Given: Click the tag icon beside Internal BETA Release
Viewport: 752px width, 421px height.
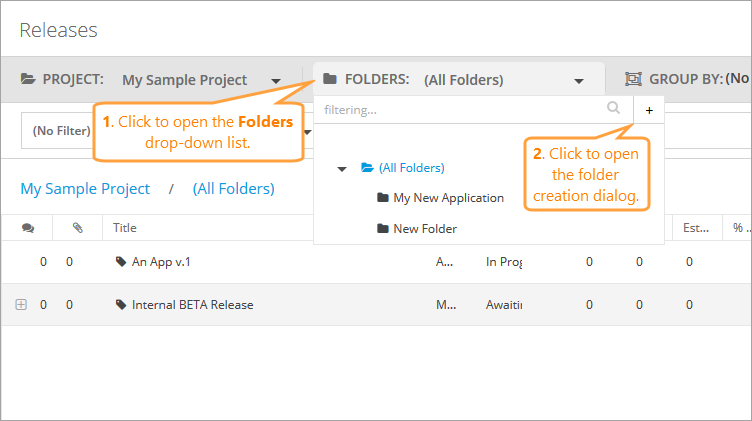Looking at the screenshot, I should click(121, 305).
